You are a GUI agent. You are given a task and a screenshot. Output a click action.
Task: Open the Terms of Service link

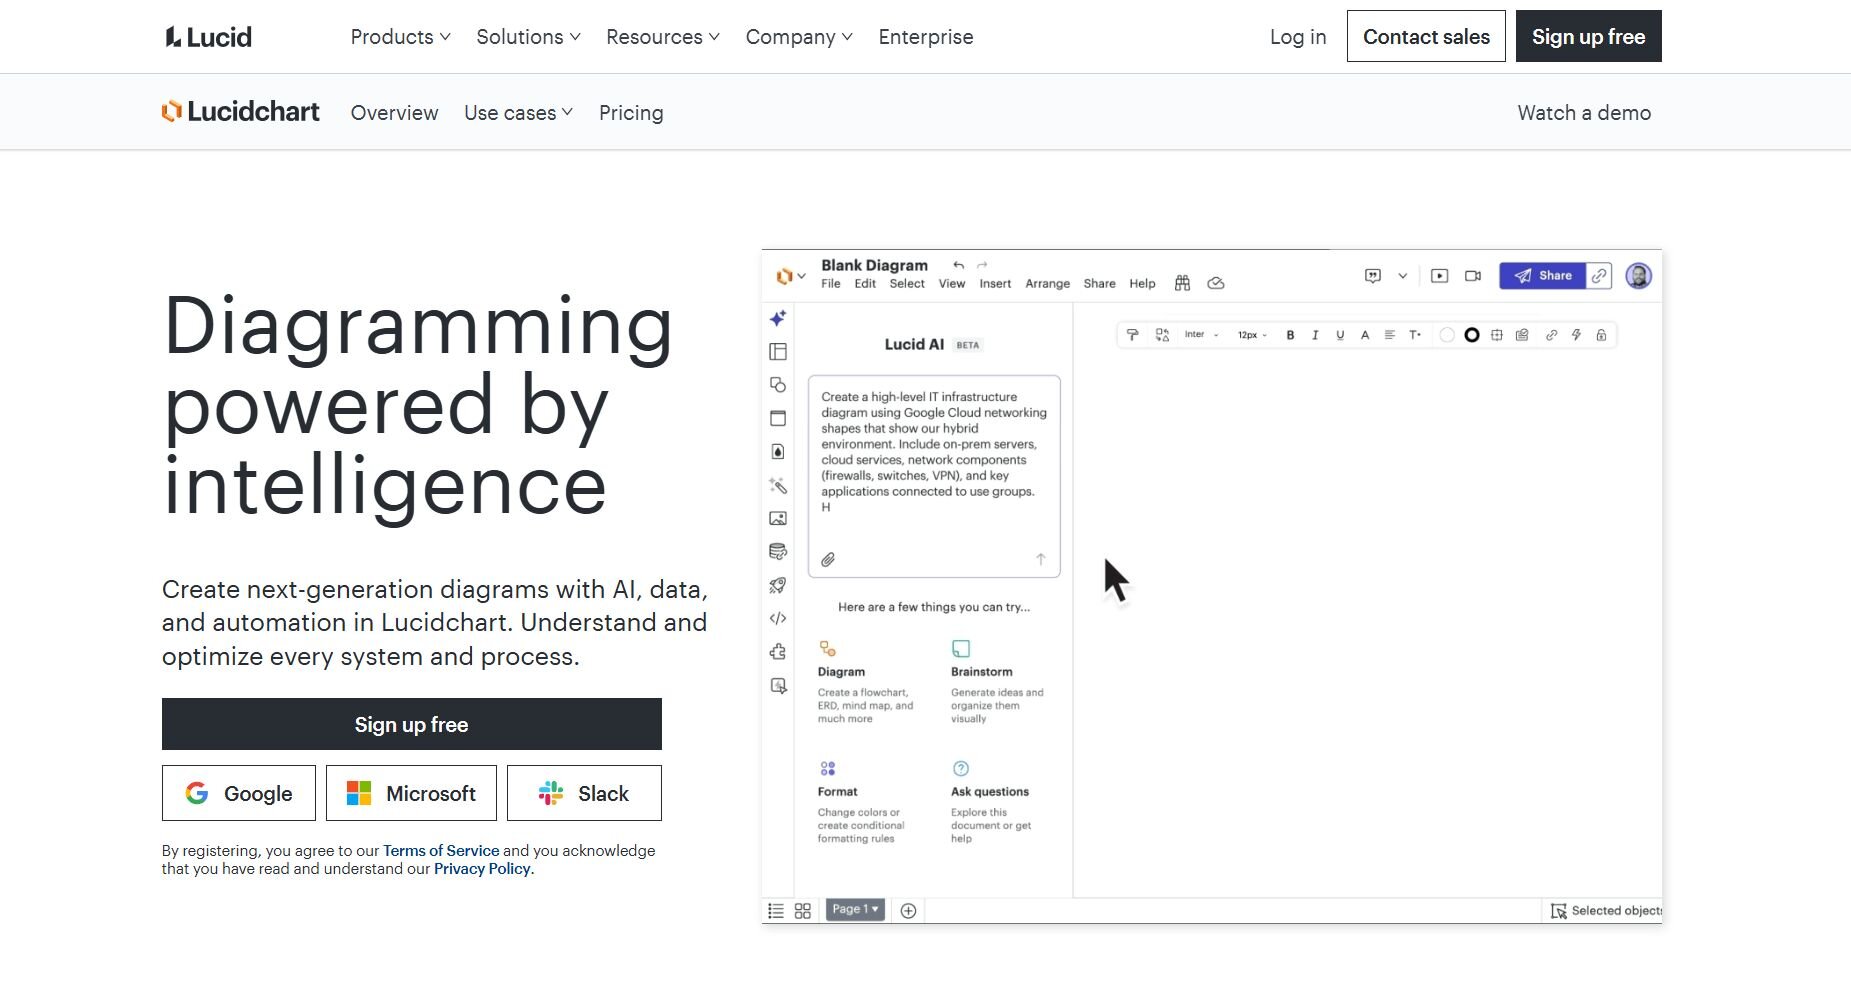click(441, 851)
